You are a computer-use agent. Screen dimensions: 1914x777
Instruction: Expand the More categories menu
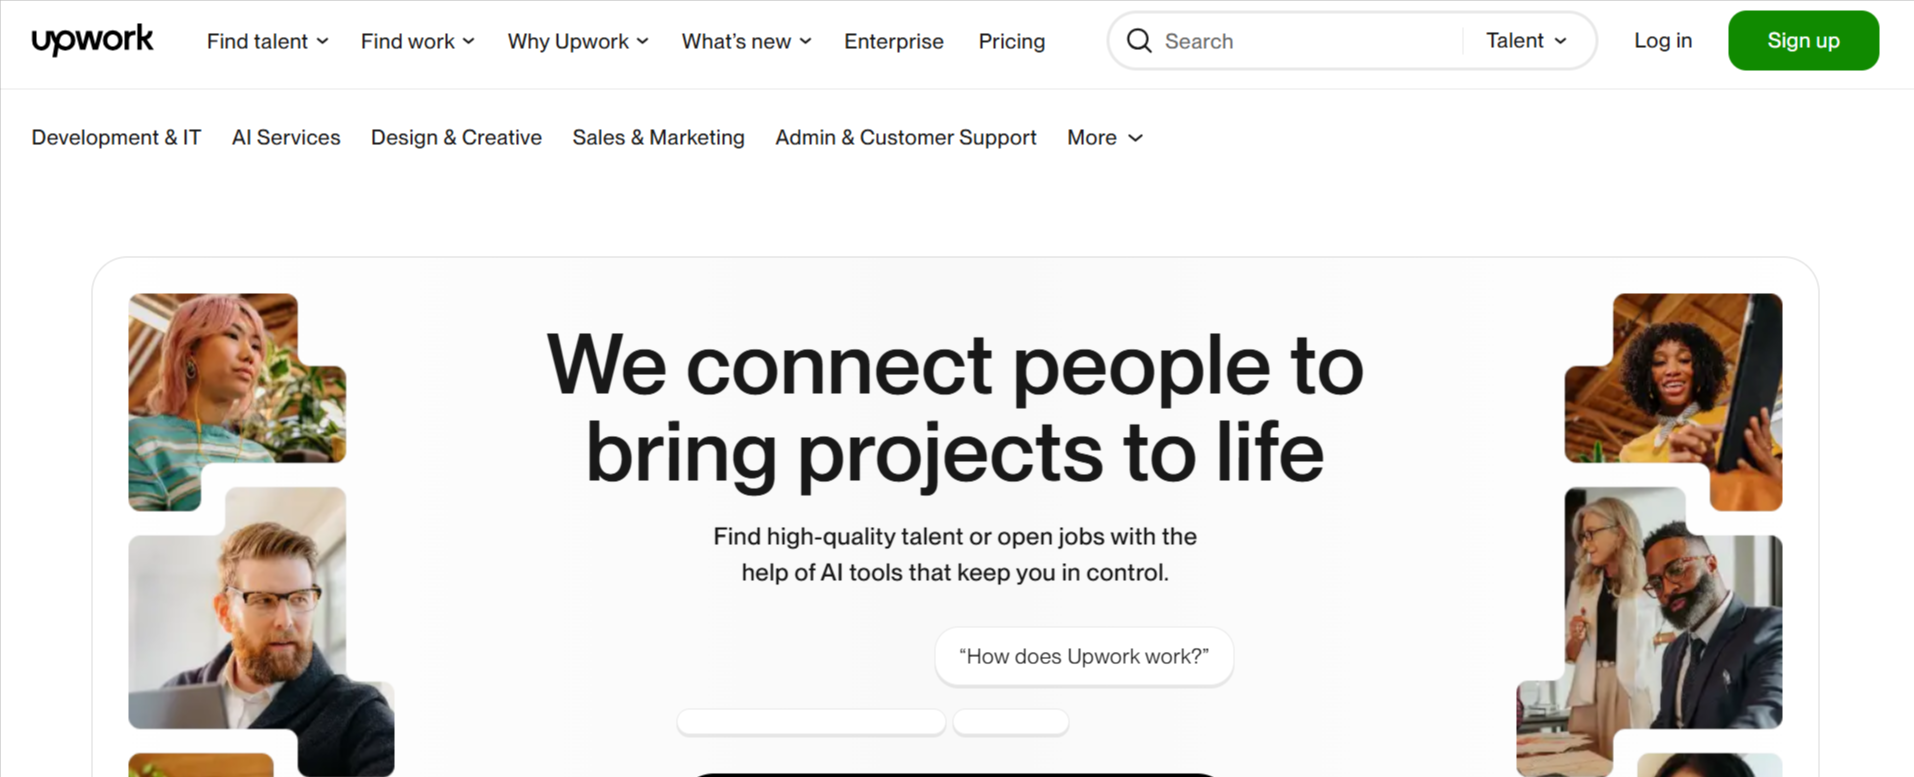click(1104, 137)
